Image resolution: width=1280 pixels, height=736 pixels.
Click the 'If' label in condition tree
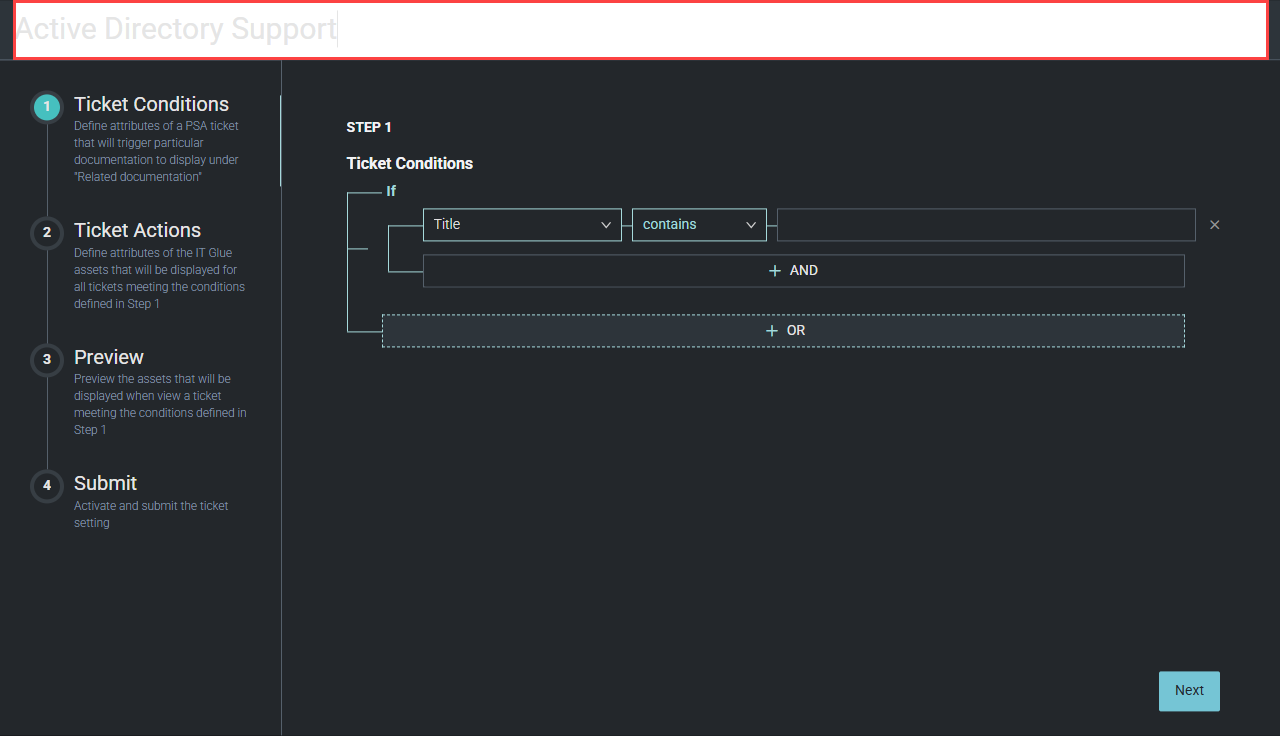coord(391,191)
